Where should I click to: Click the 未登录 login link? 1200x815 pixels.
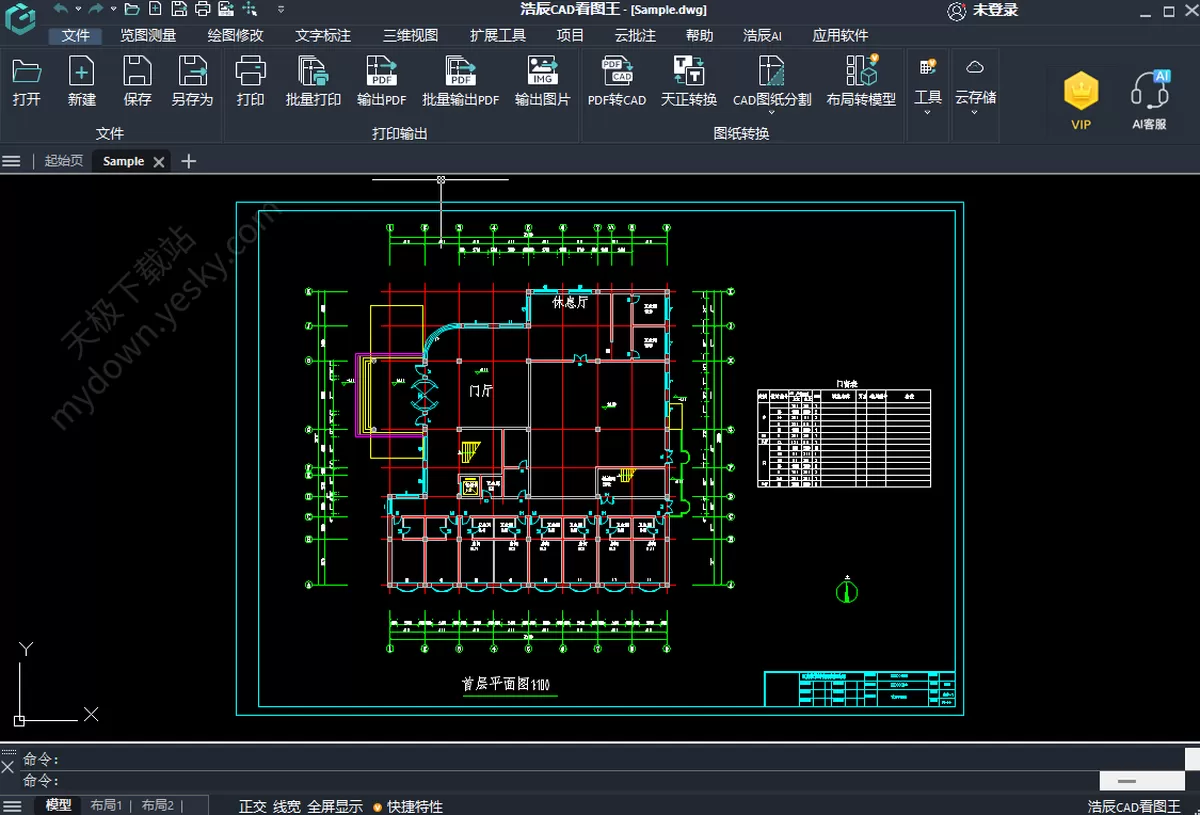[996, 11]
